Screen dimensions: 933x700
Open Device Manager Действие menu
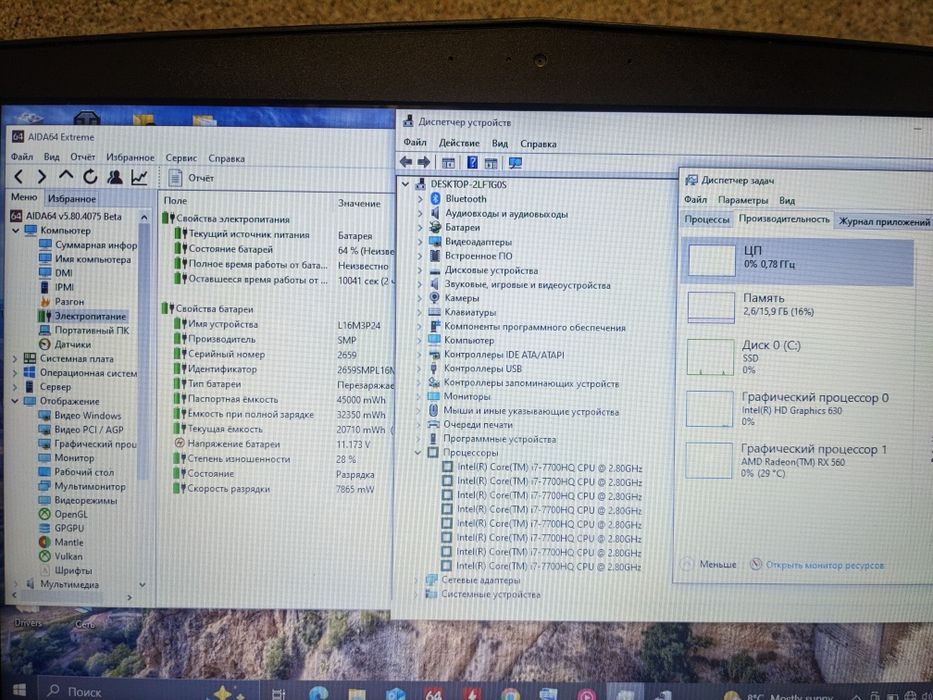tap(459, 143)
